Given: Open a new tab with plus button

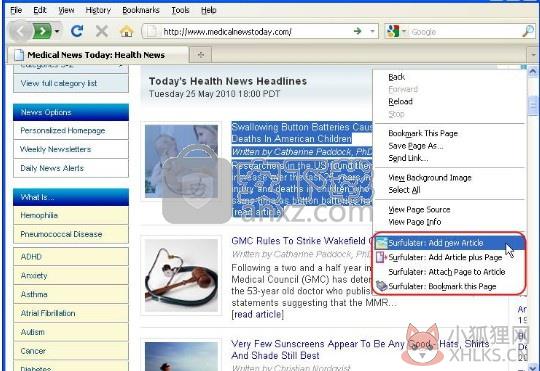Looking at the screenshot, I should (x=201, y=55).
